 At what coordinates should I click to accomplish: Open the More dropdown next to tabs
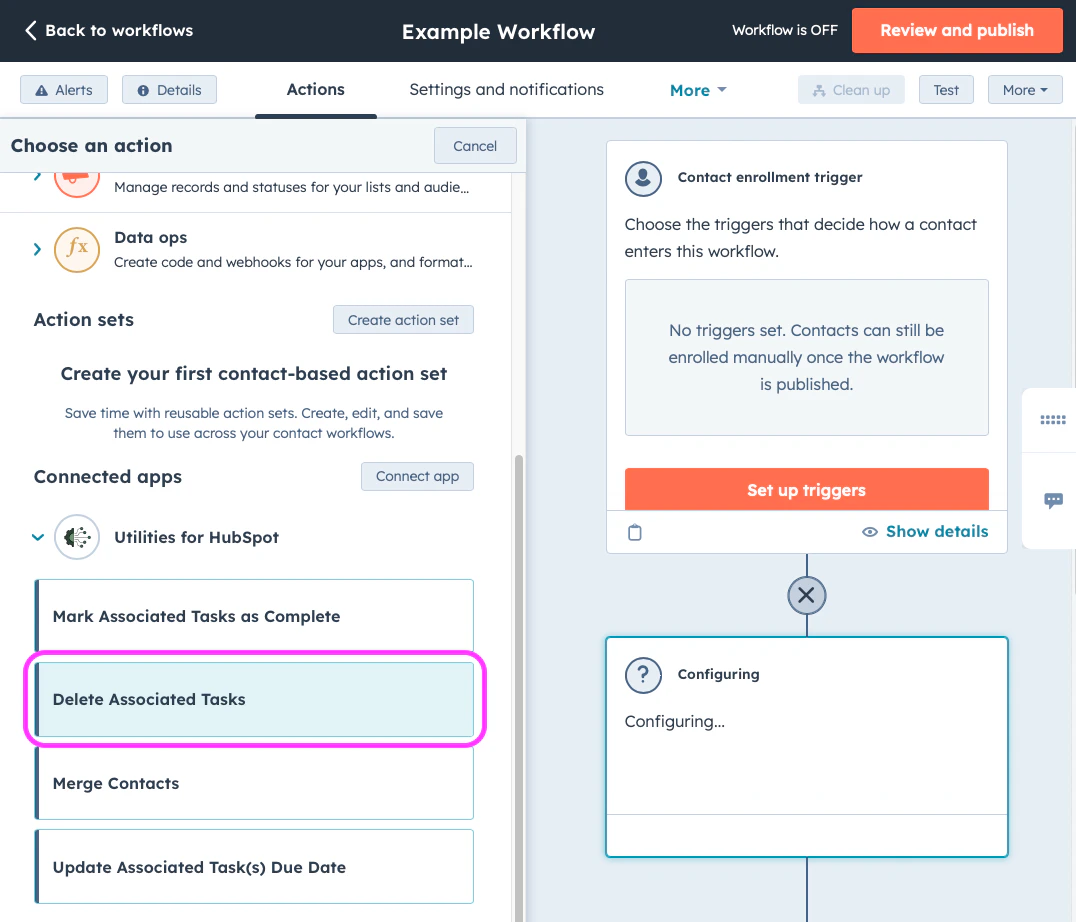tap(698, 90)
